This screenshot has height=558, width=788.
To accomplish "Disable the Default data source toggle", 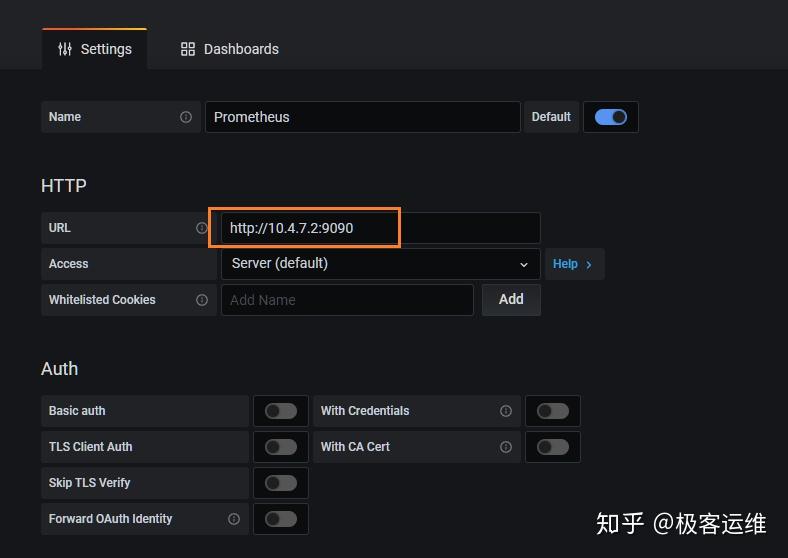I will click(610, 117).
